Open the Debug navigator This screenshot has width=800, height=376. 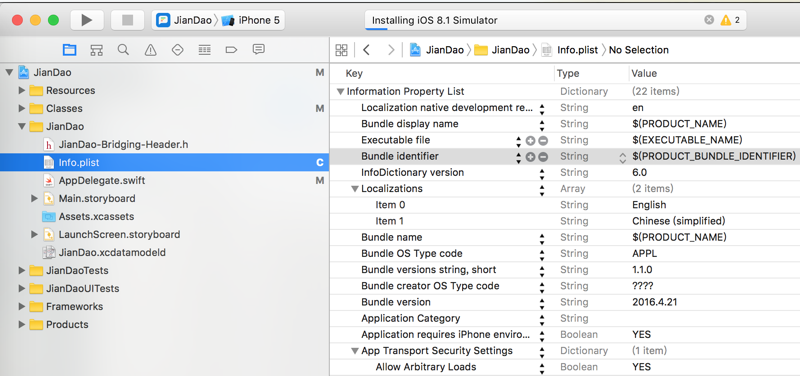tap(205, 49)
